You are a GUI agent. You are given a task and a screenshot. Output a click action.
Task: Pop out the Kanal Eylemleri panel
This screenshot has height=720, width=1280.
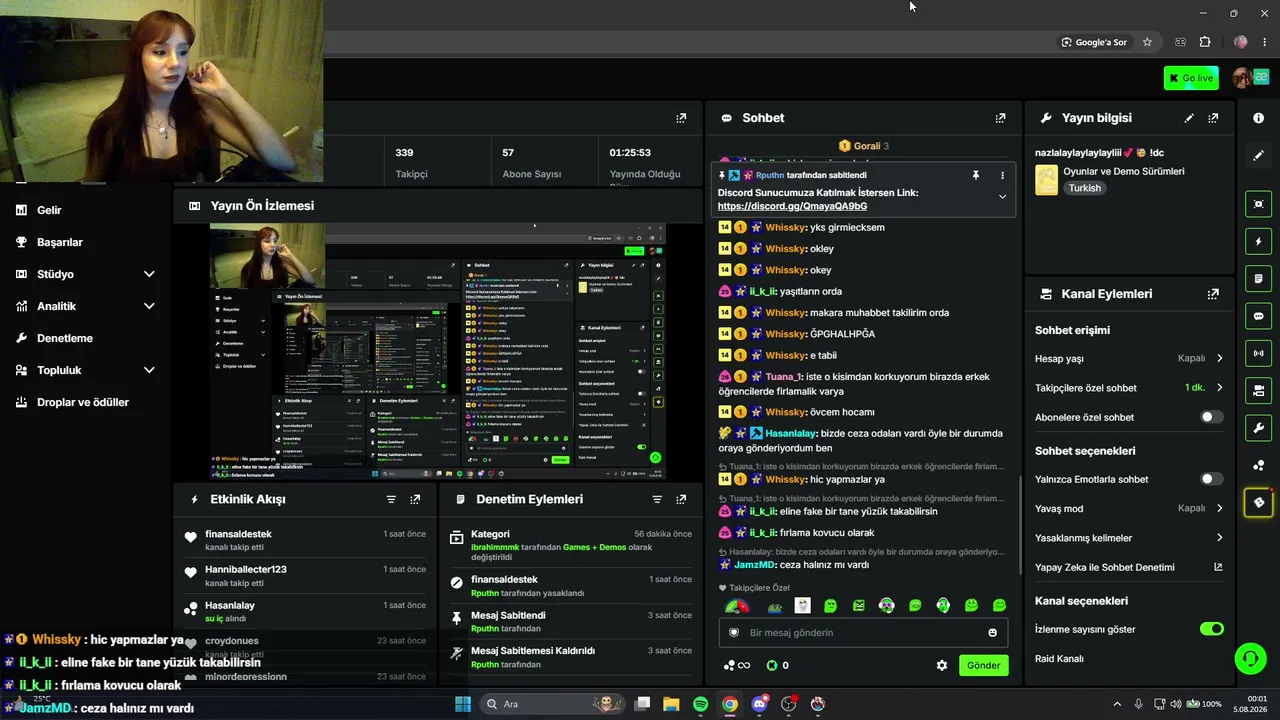point(1213,294)
